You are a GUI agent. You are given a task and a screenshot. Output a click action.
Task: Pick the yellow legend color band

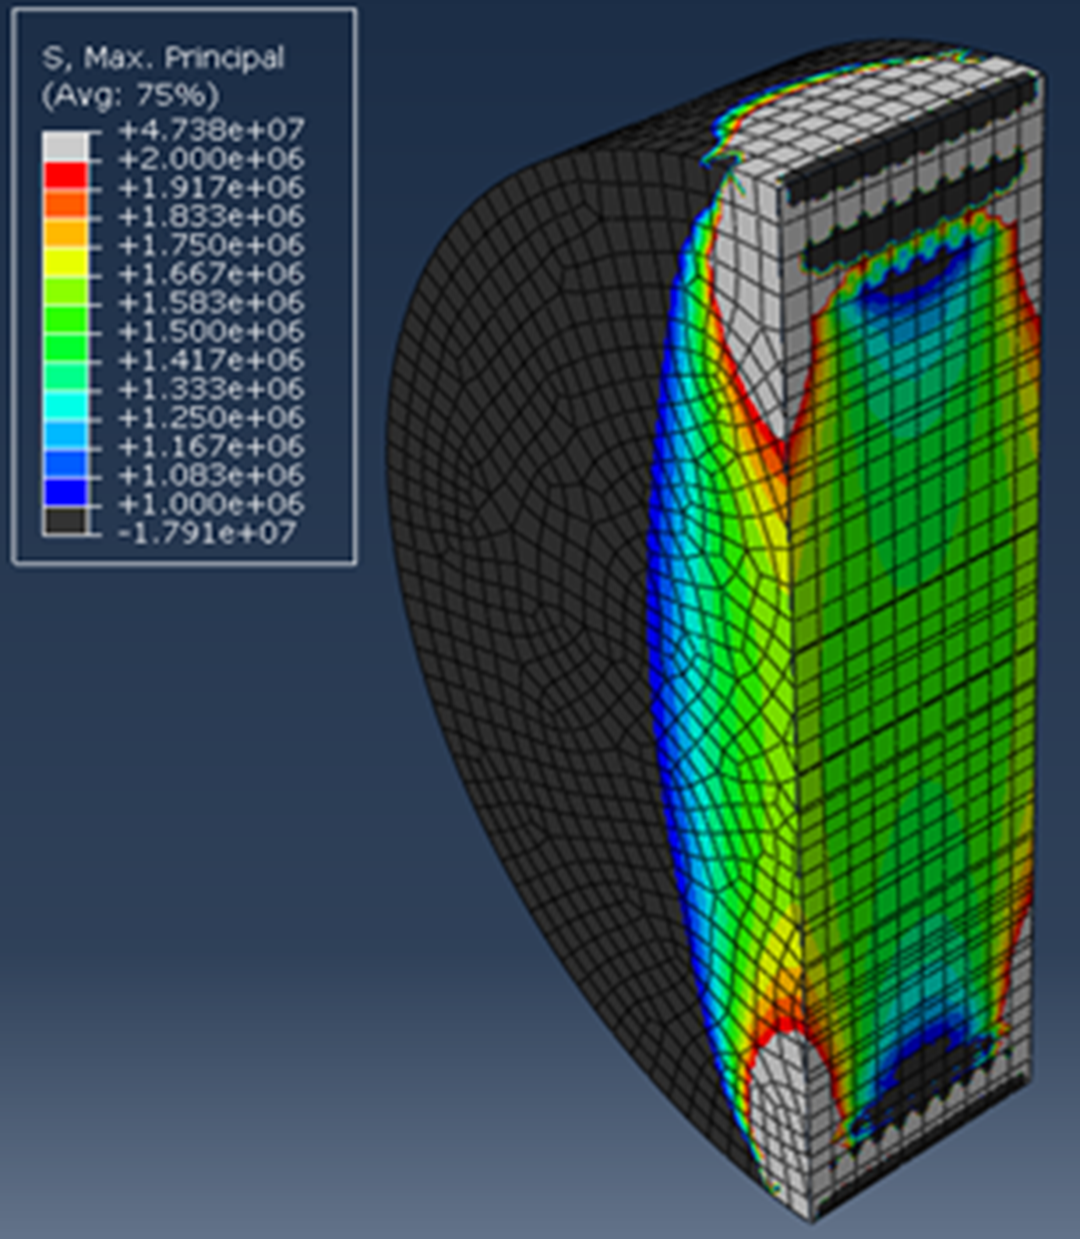click(x=65, y=260)
